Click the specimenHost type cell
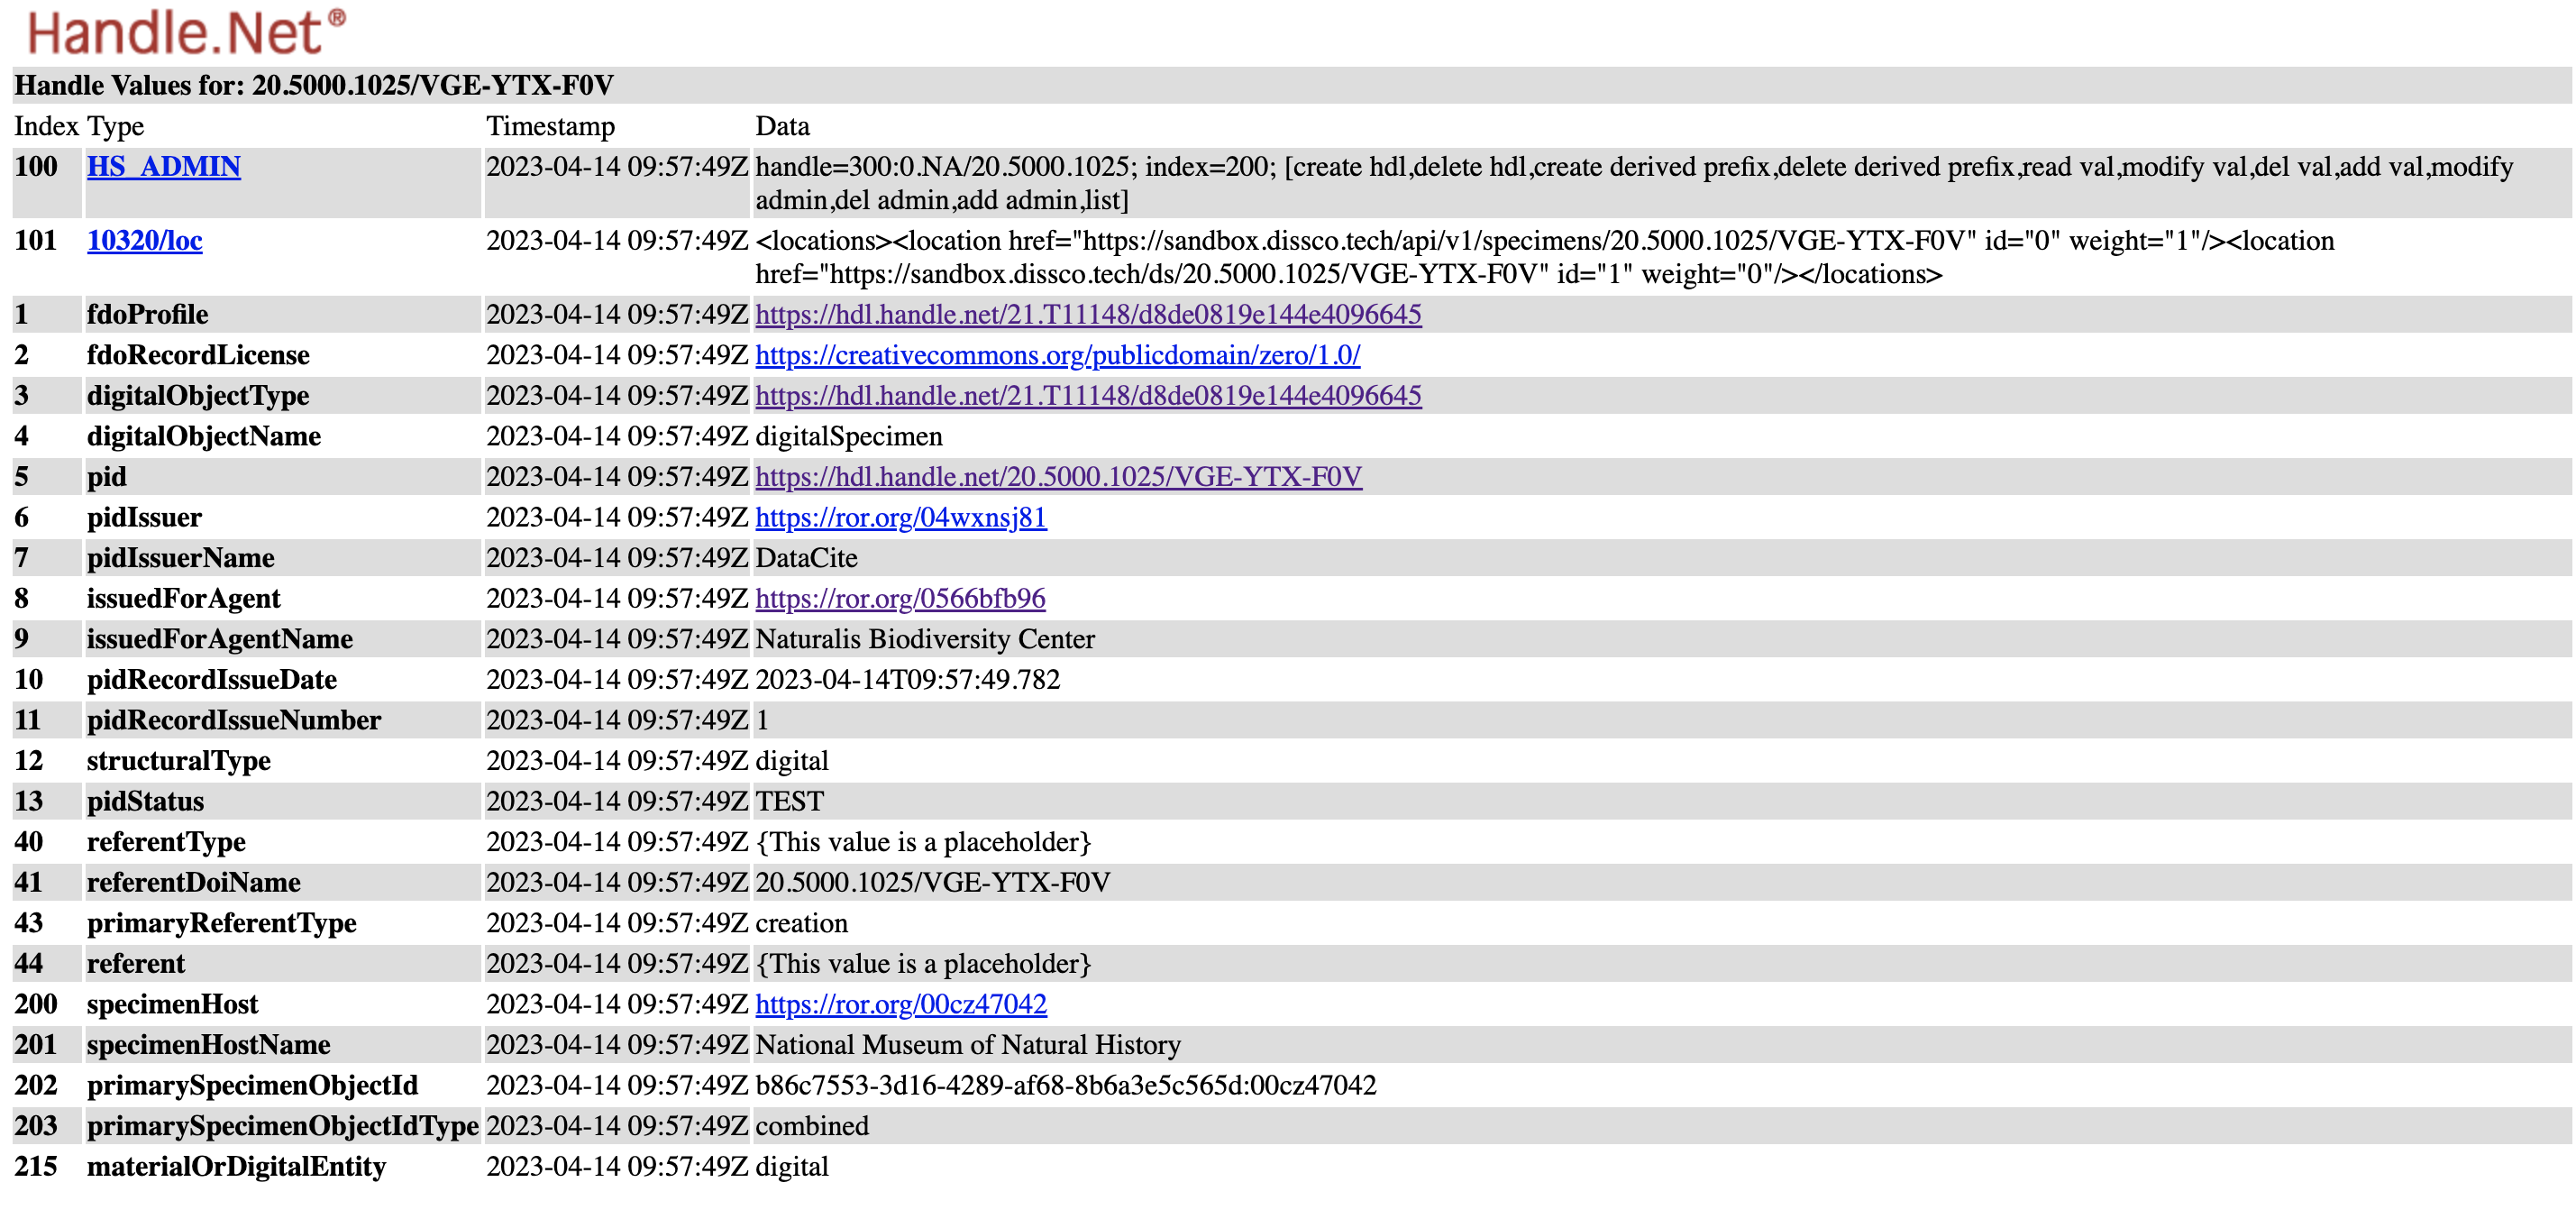Image resolution: width=2576 pixels, height=1219 pixels. pyautogui.click(x=283, y=1004)
